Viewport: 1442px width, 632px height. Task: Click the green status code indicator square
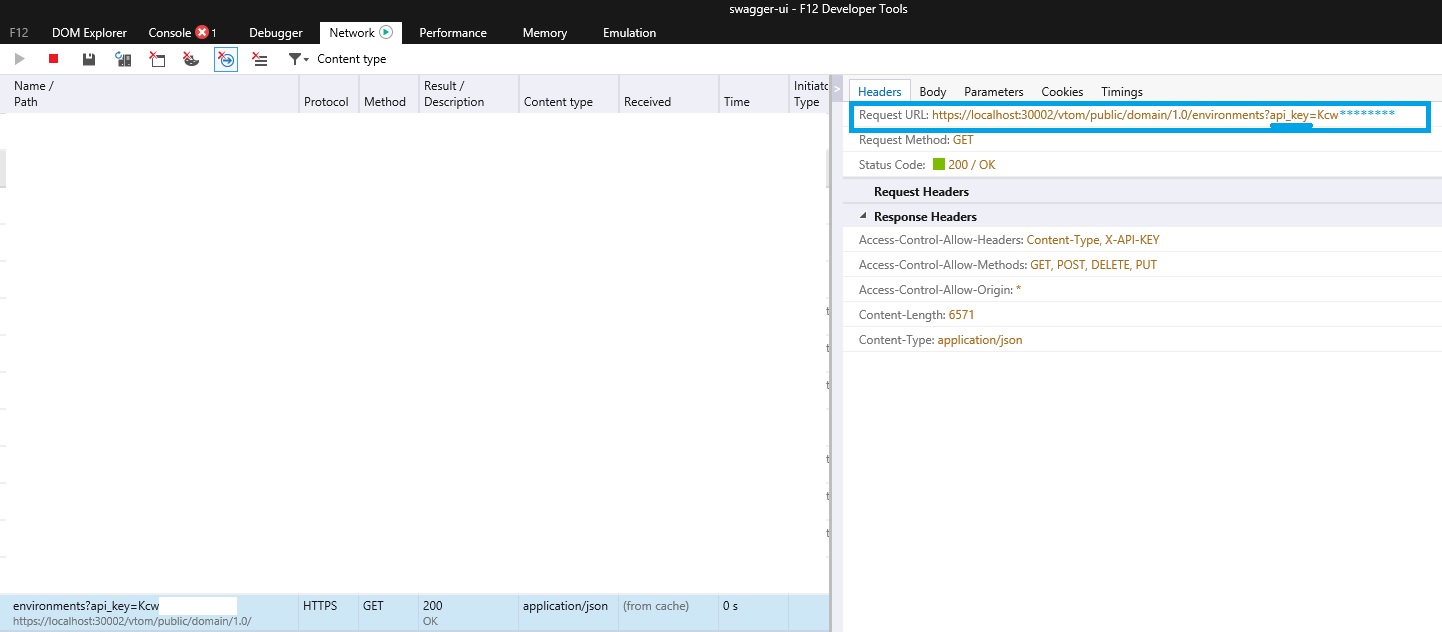pos(938,165)
